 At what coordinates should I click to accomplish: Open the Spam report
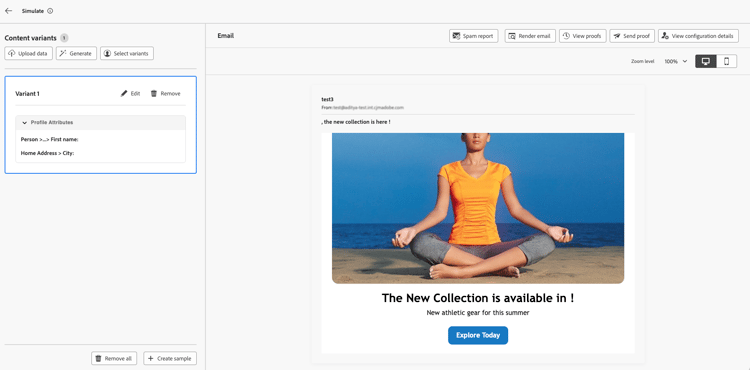click(474, 36)
